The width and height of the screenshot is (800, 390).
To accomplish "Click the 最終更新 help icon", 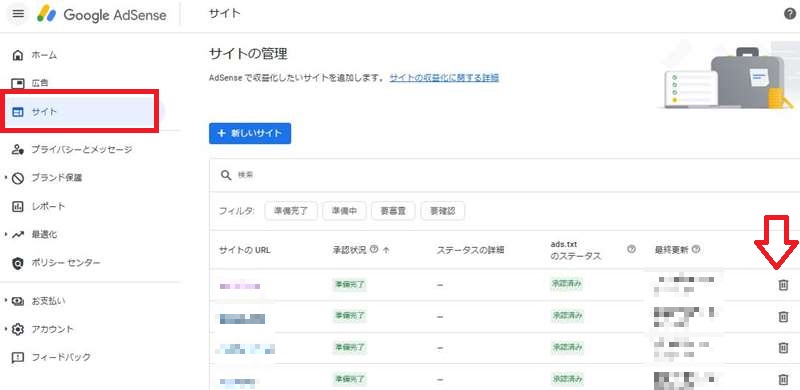I will point(695,250).
